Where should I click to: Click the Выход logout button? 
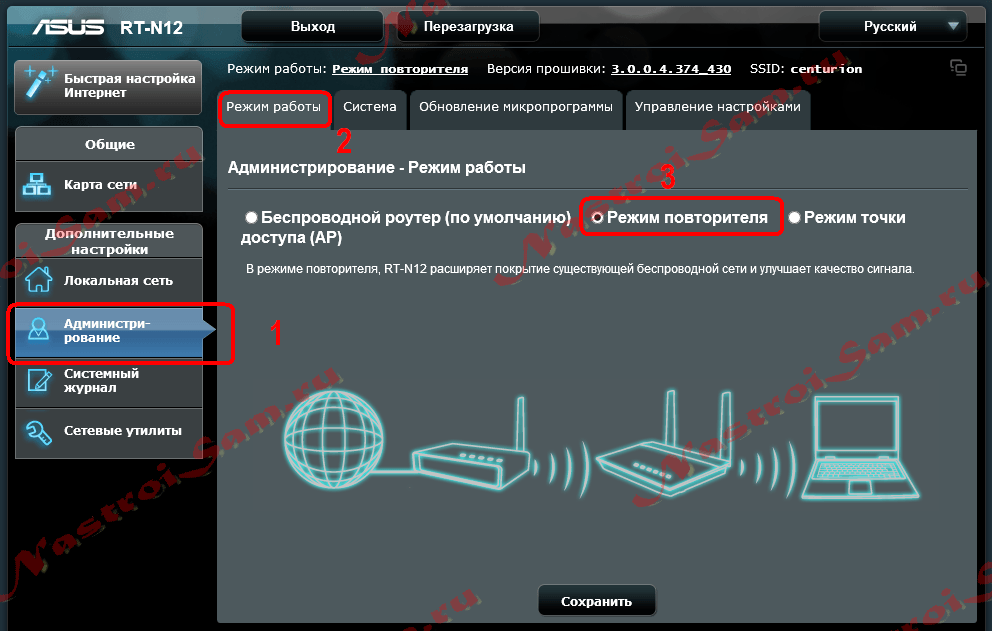tap(312, 27)
